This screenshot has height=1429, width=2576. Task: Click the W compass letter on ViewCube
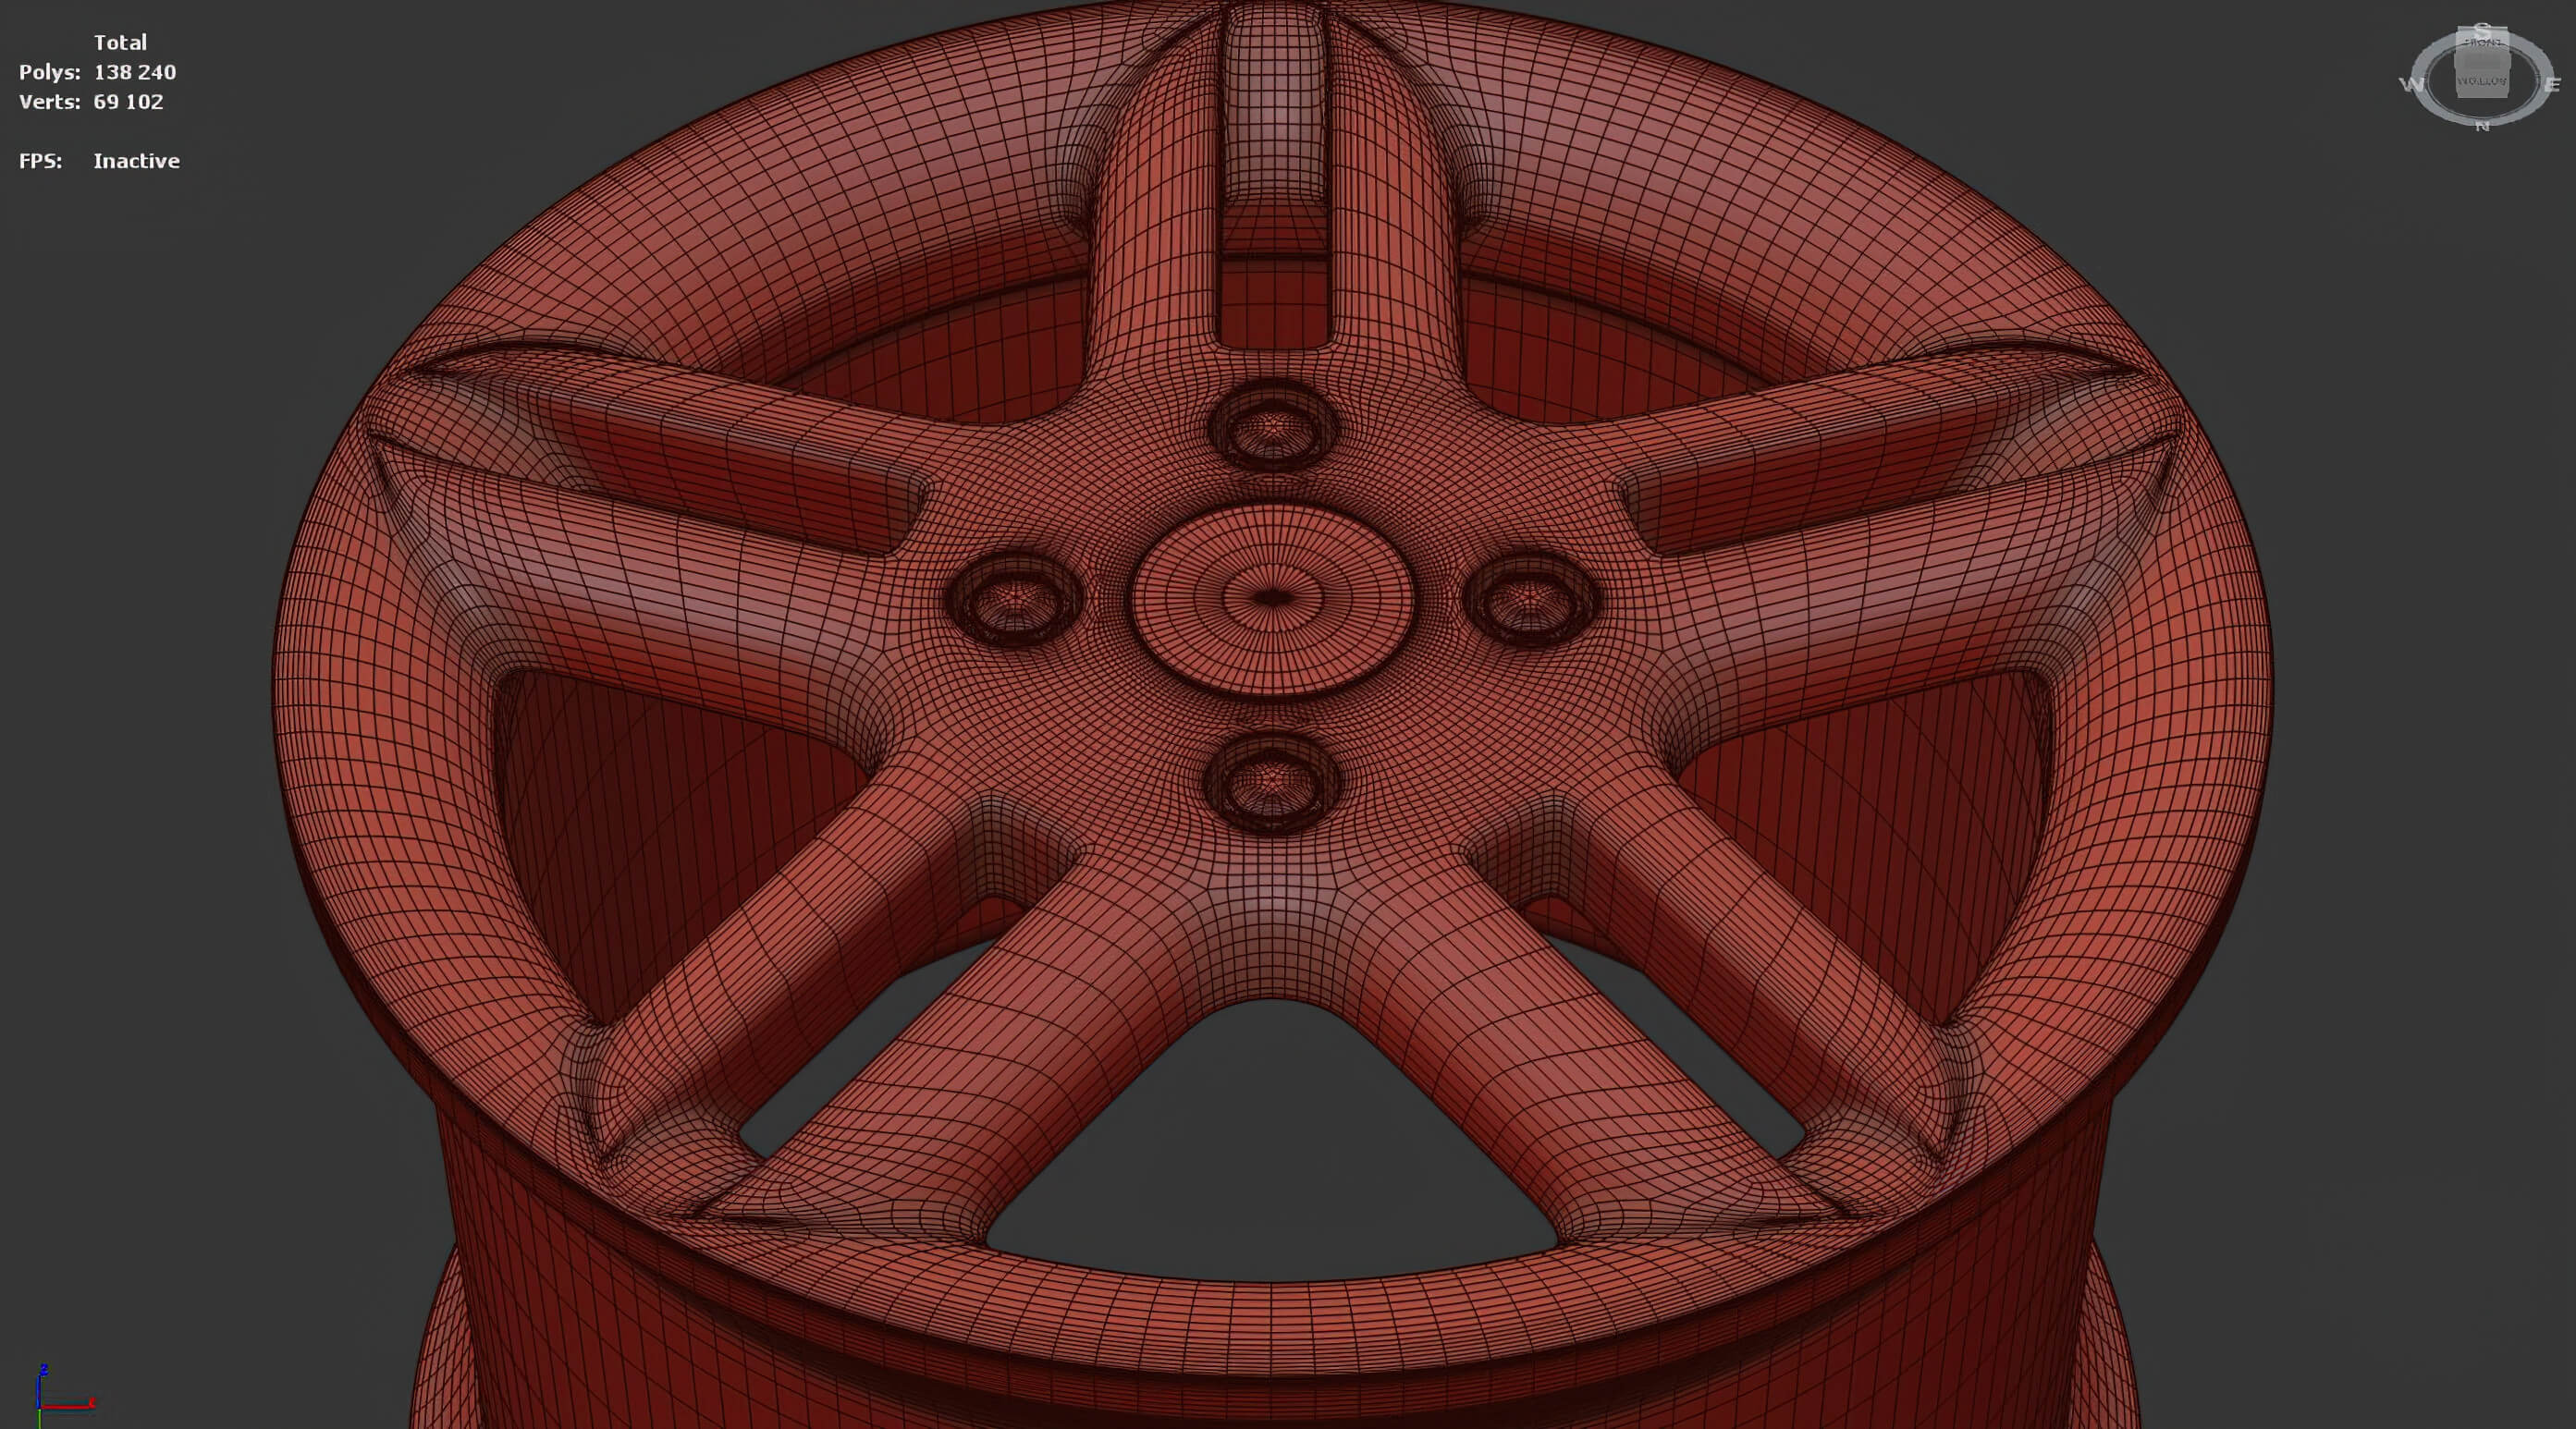pos(2411,85)
